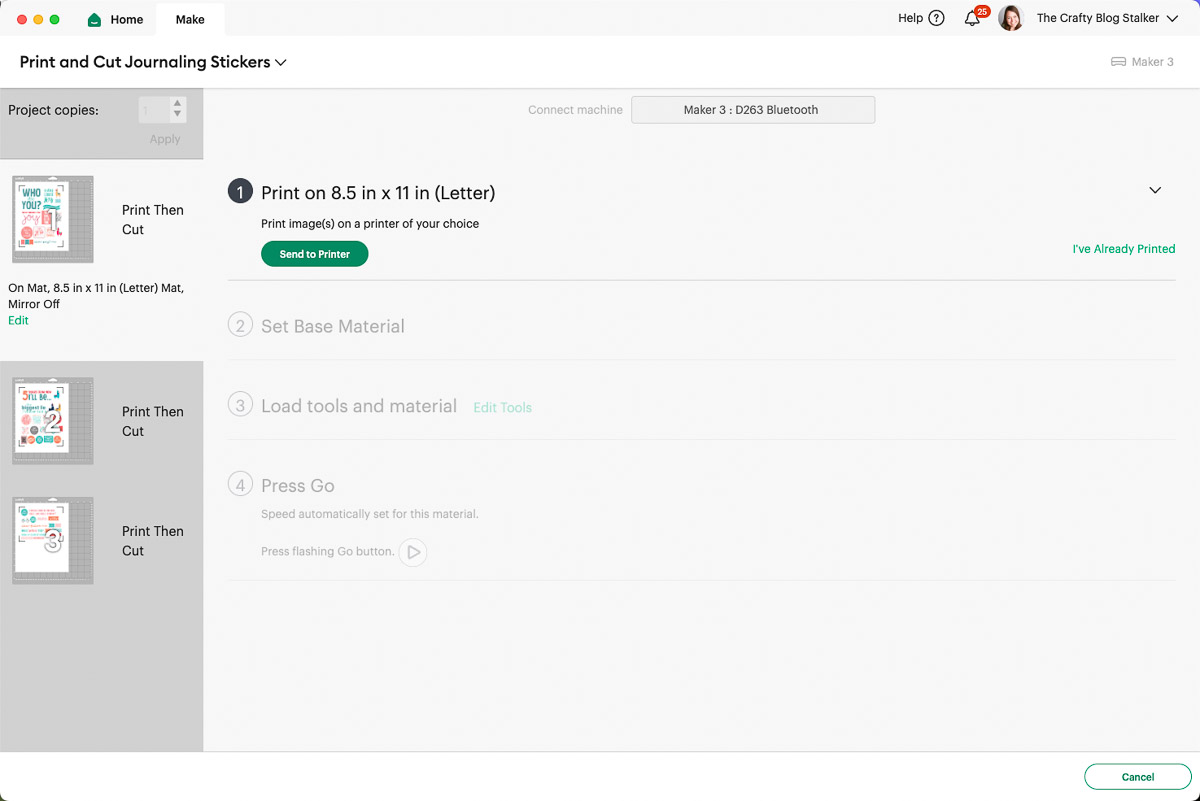
Task: Click the Apply button for project copies
Action: pos(165,139)
